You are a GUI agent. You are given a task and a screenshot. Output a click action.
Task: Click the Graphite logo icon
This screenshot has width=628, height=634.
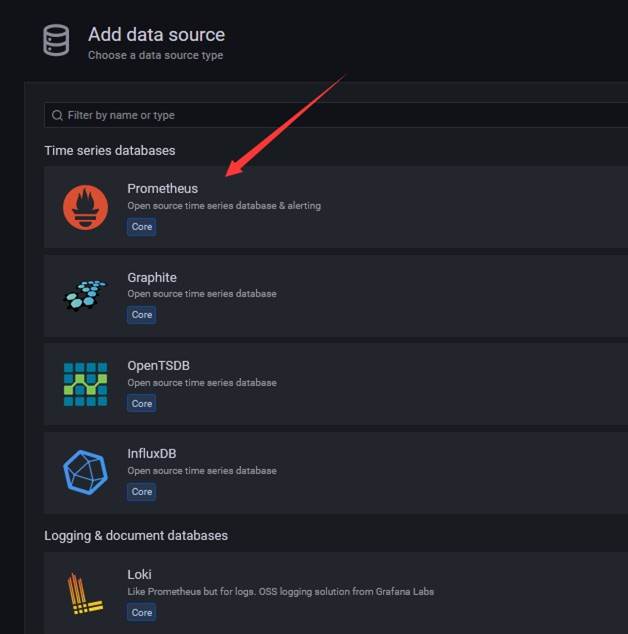pos(85,295)
